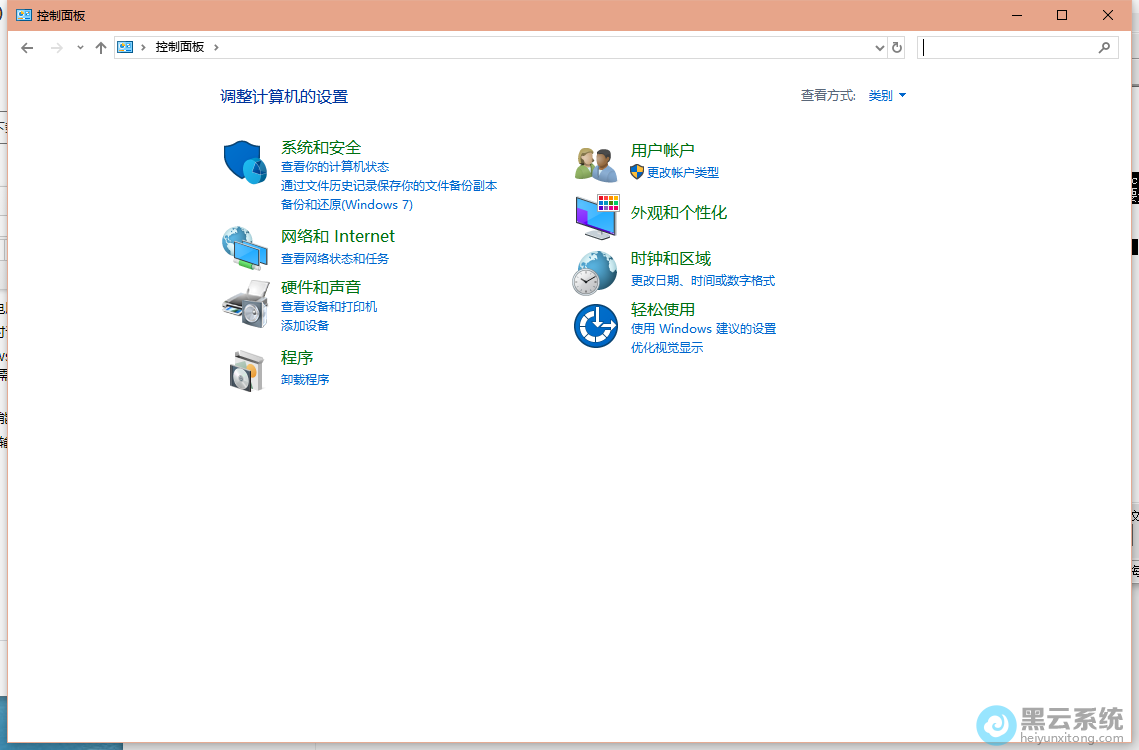Click 查看网络状态和任务 link
Viewport: 1139px width, 750px height.
335,259
